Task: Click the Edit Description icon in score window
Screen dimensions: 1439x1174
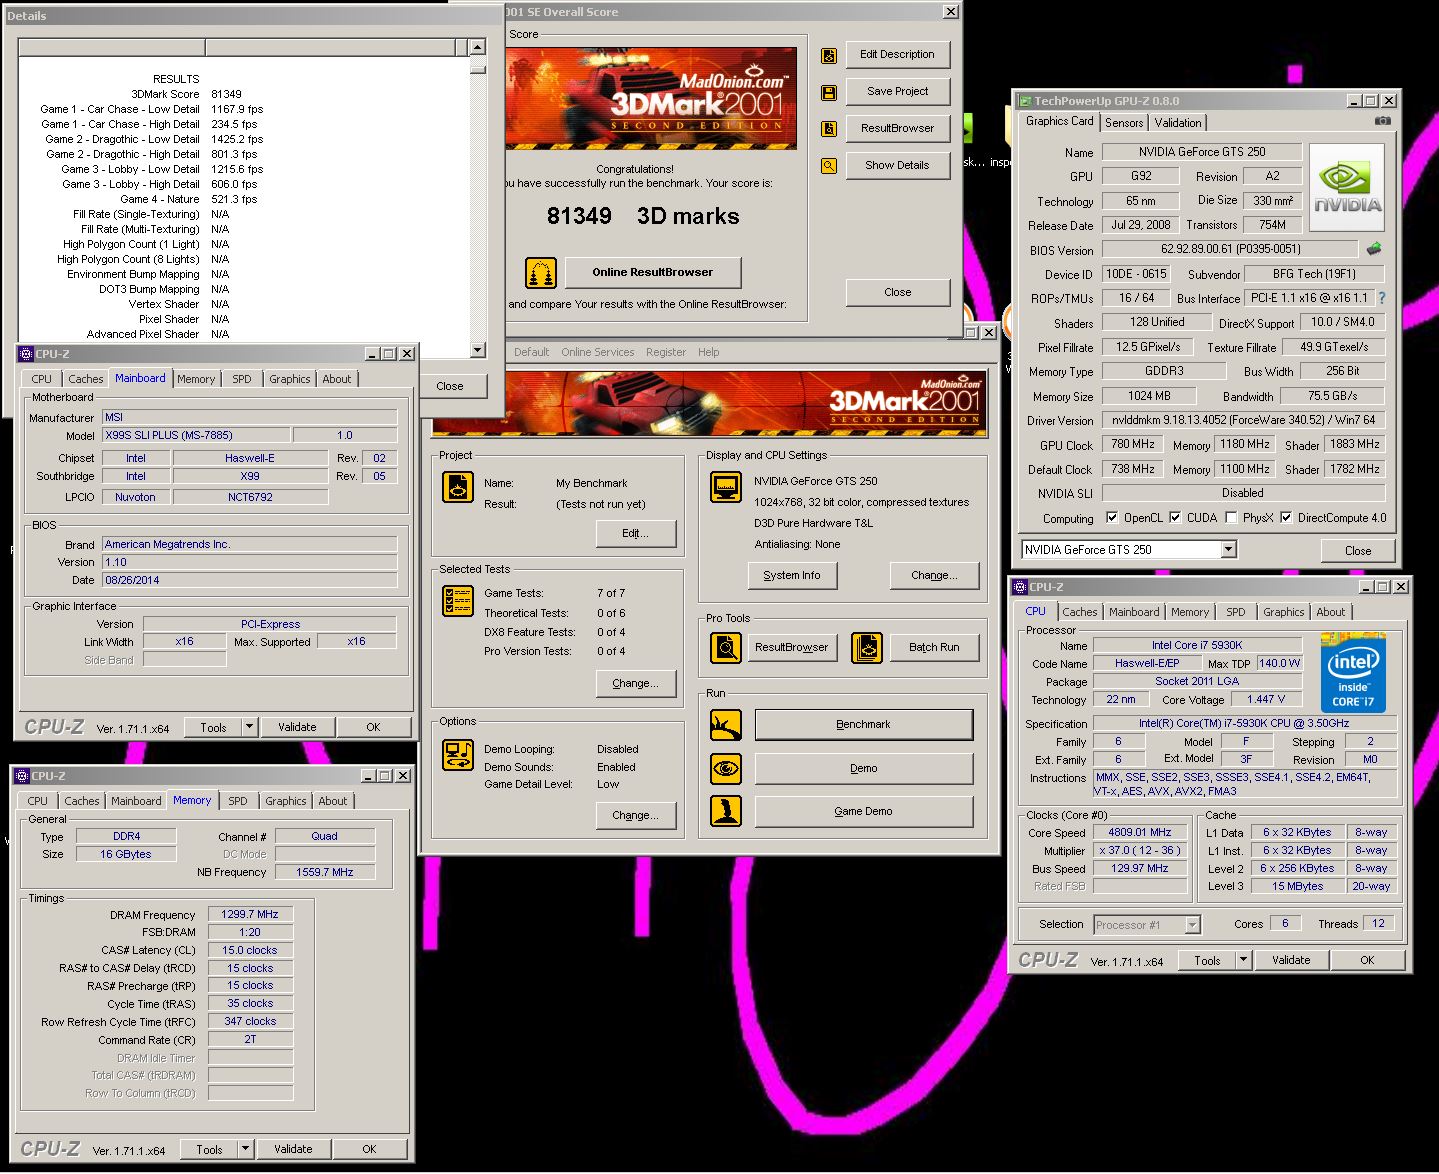Action: tap(829, 56)
